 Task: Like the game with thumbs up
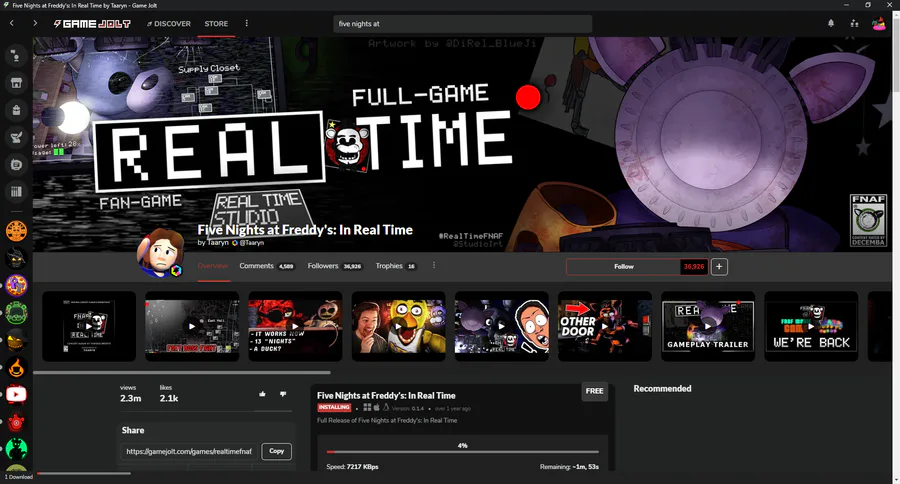(x=262, y=394)
